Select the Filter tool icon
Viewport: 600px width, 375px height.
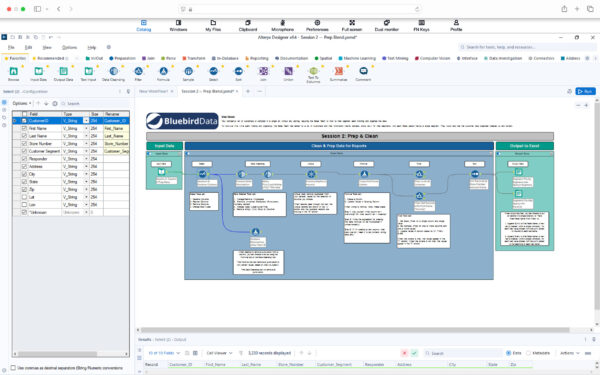139,71
